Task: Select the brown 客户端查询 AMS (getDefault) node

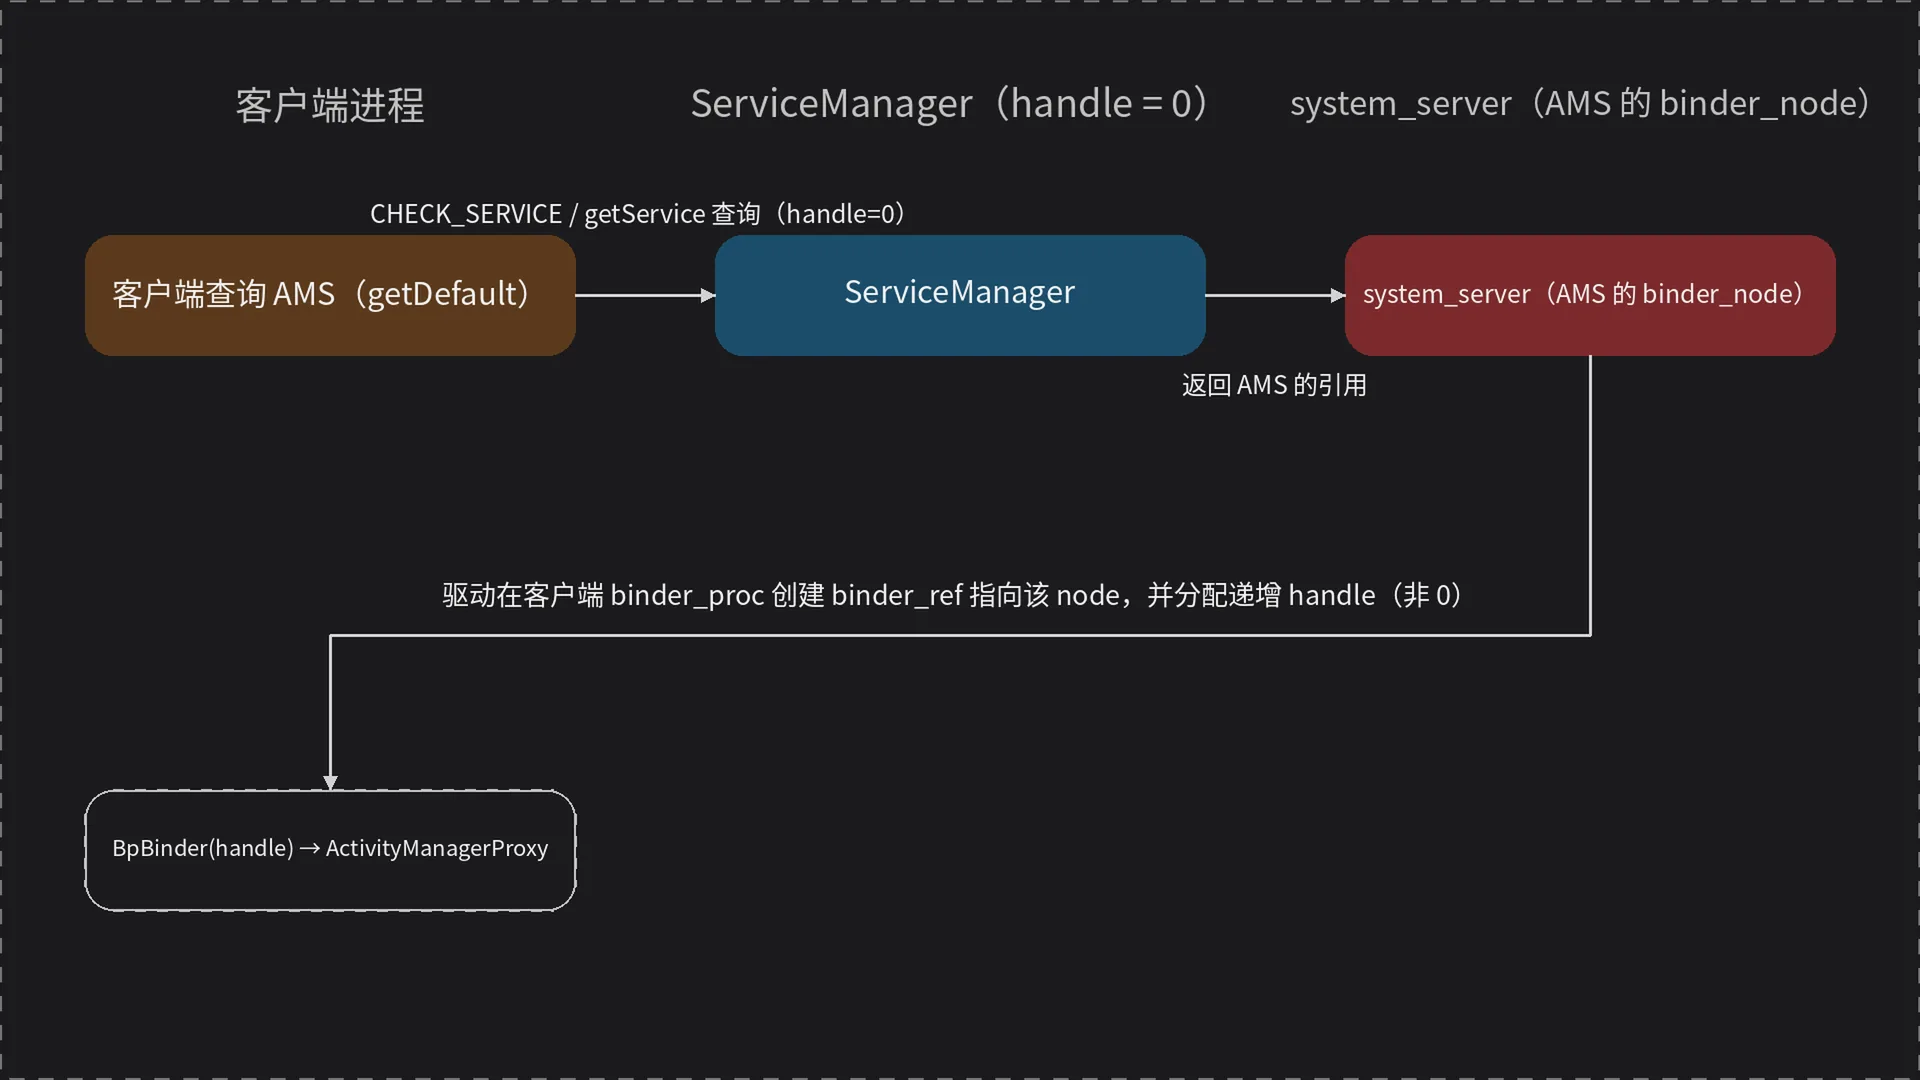Action: click(x=330, y=295)
